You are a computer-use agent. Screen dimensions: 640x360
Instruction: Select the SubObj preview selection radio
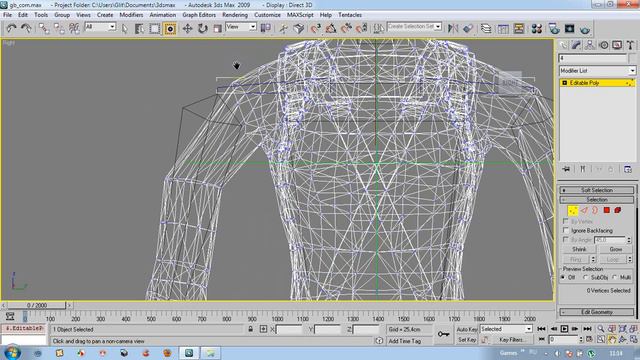pos(586,278)
